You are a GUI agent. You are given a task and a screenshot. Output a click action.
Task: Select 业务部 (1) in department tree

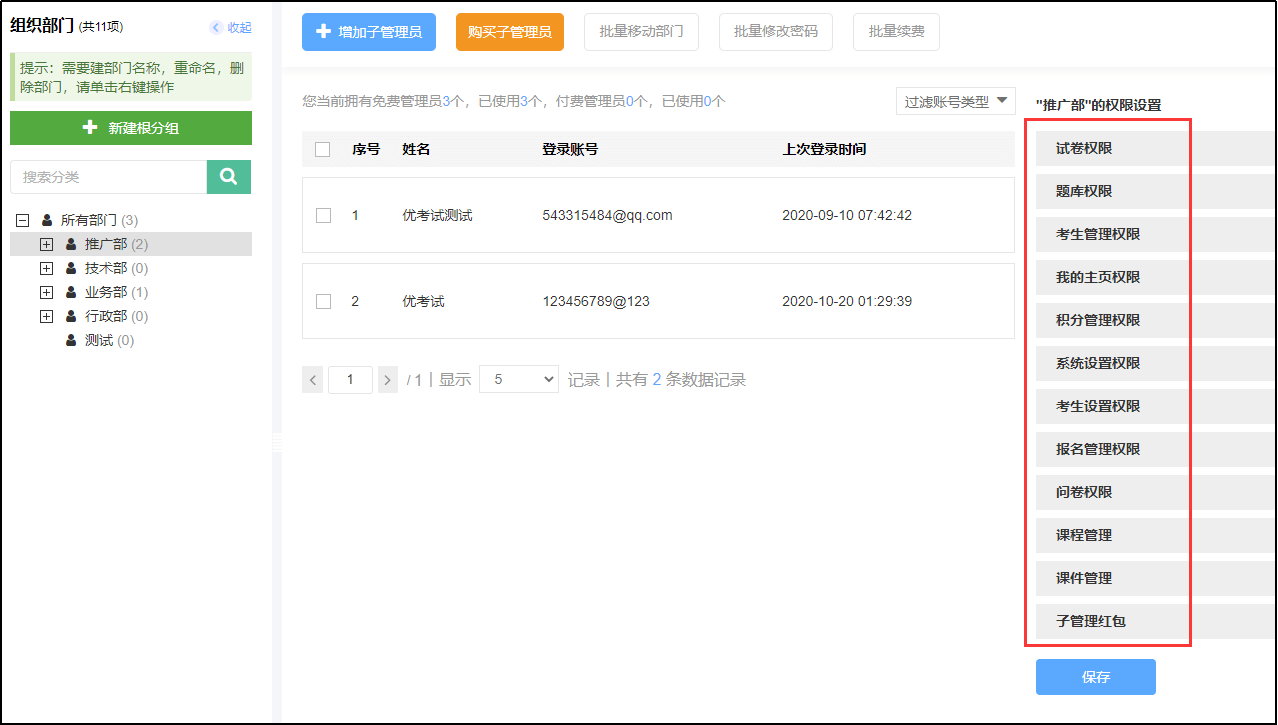[x=116, y=292]
